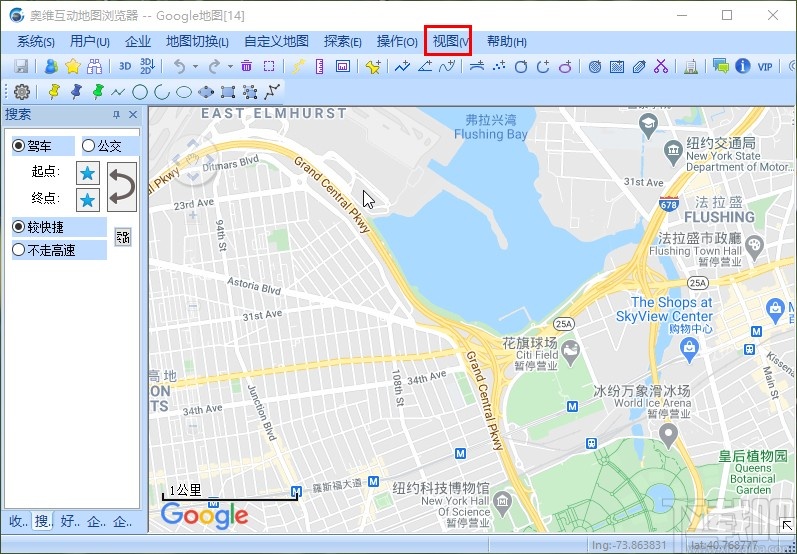
Task: Add a new pushpin marker
Action: (373, 66)
